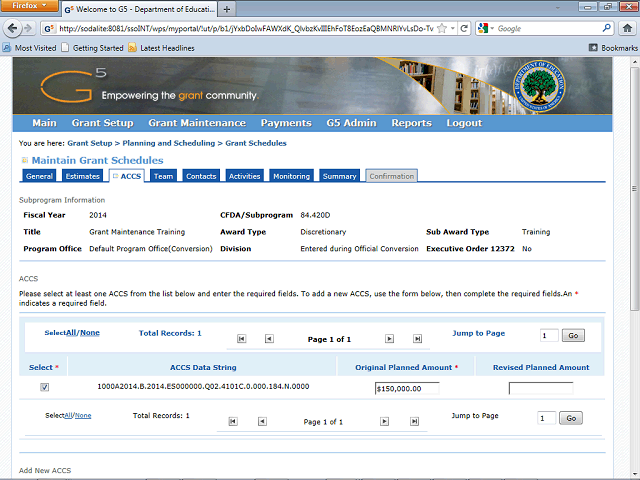Screen dimensions: 640x480
Task: Click the G5 logo in banner
Action: point(73,85)
